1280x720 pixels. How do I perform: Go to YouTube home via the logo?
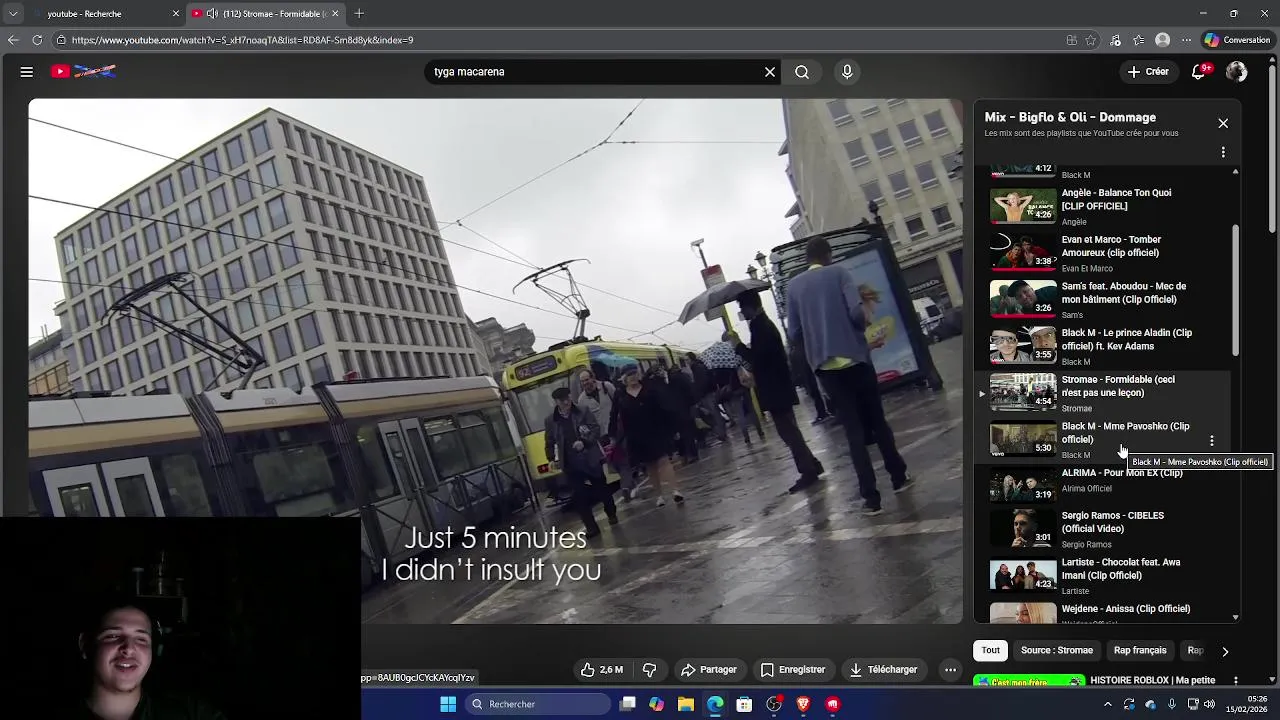[84, 72]
